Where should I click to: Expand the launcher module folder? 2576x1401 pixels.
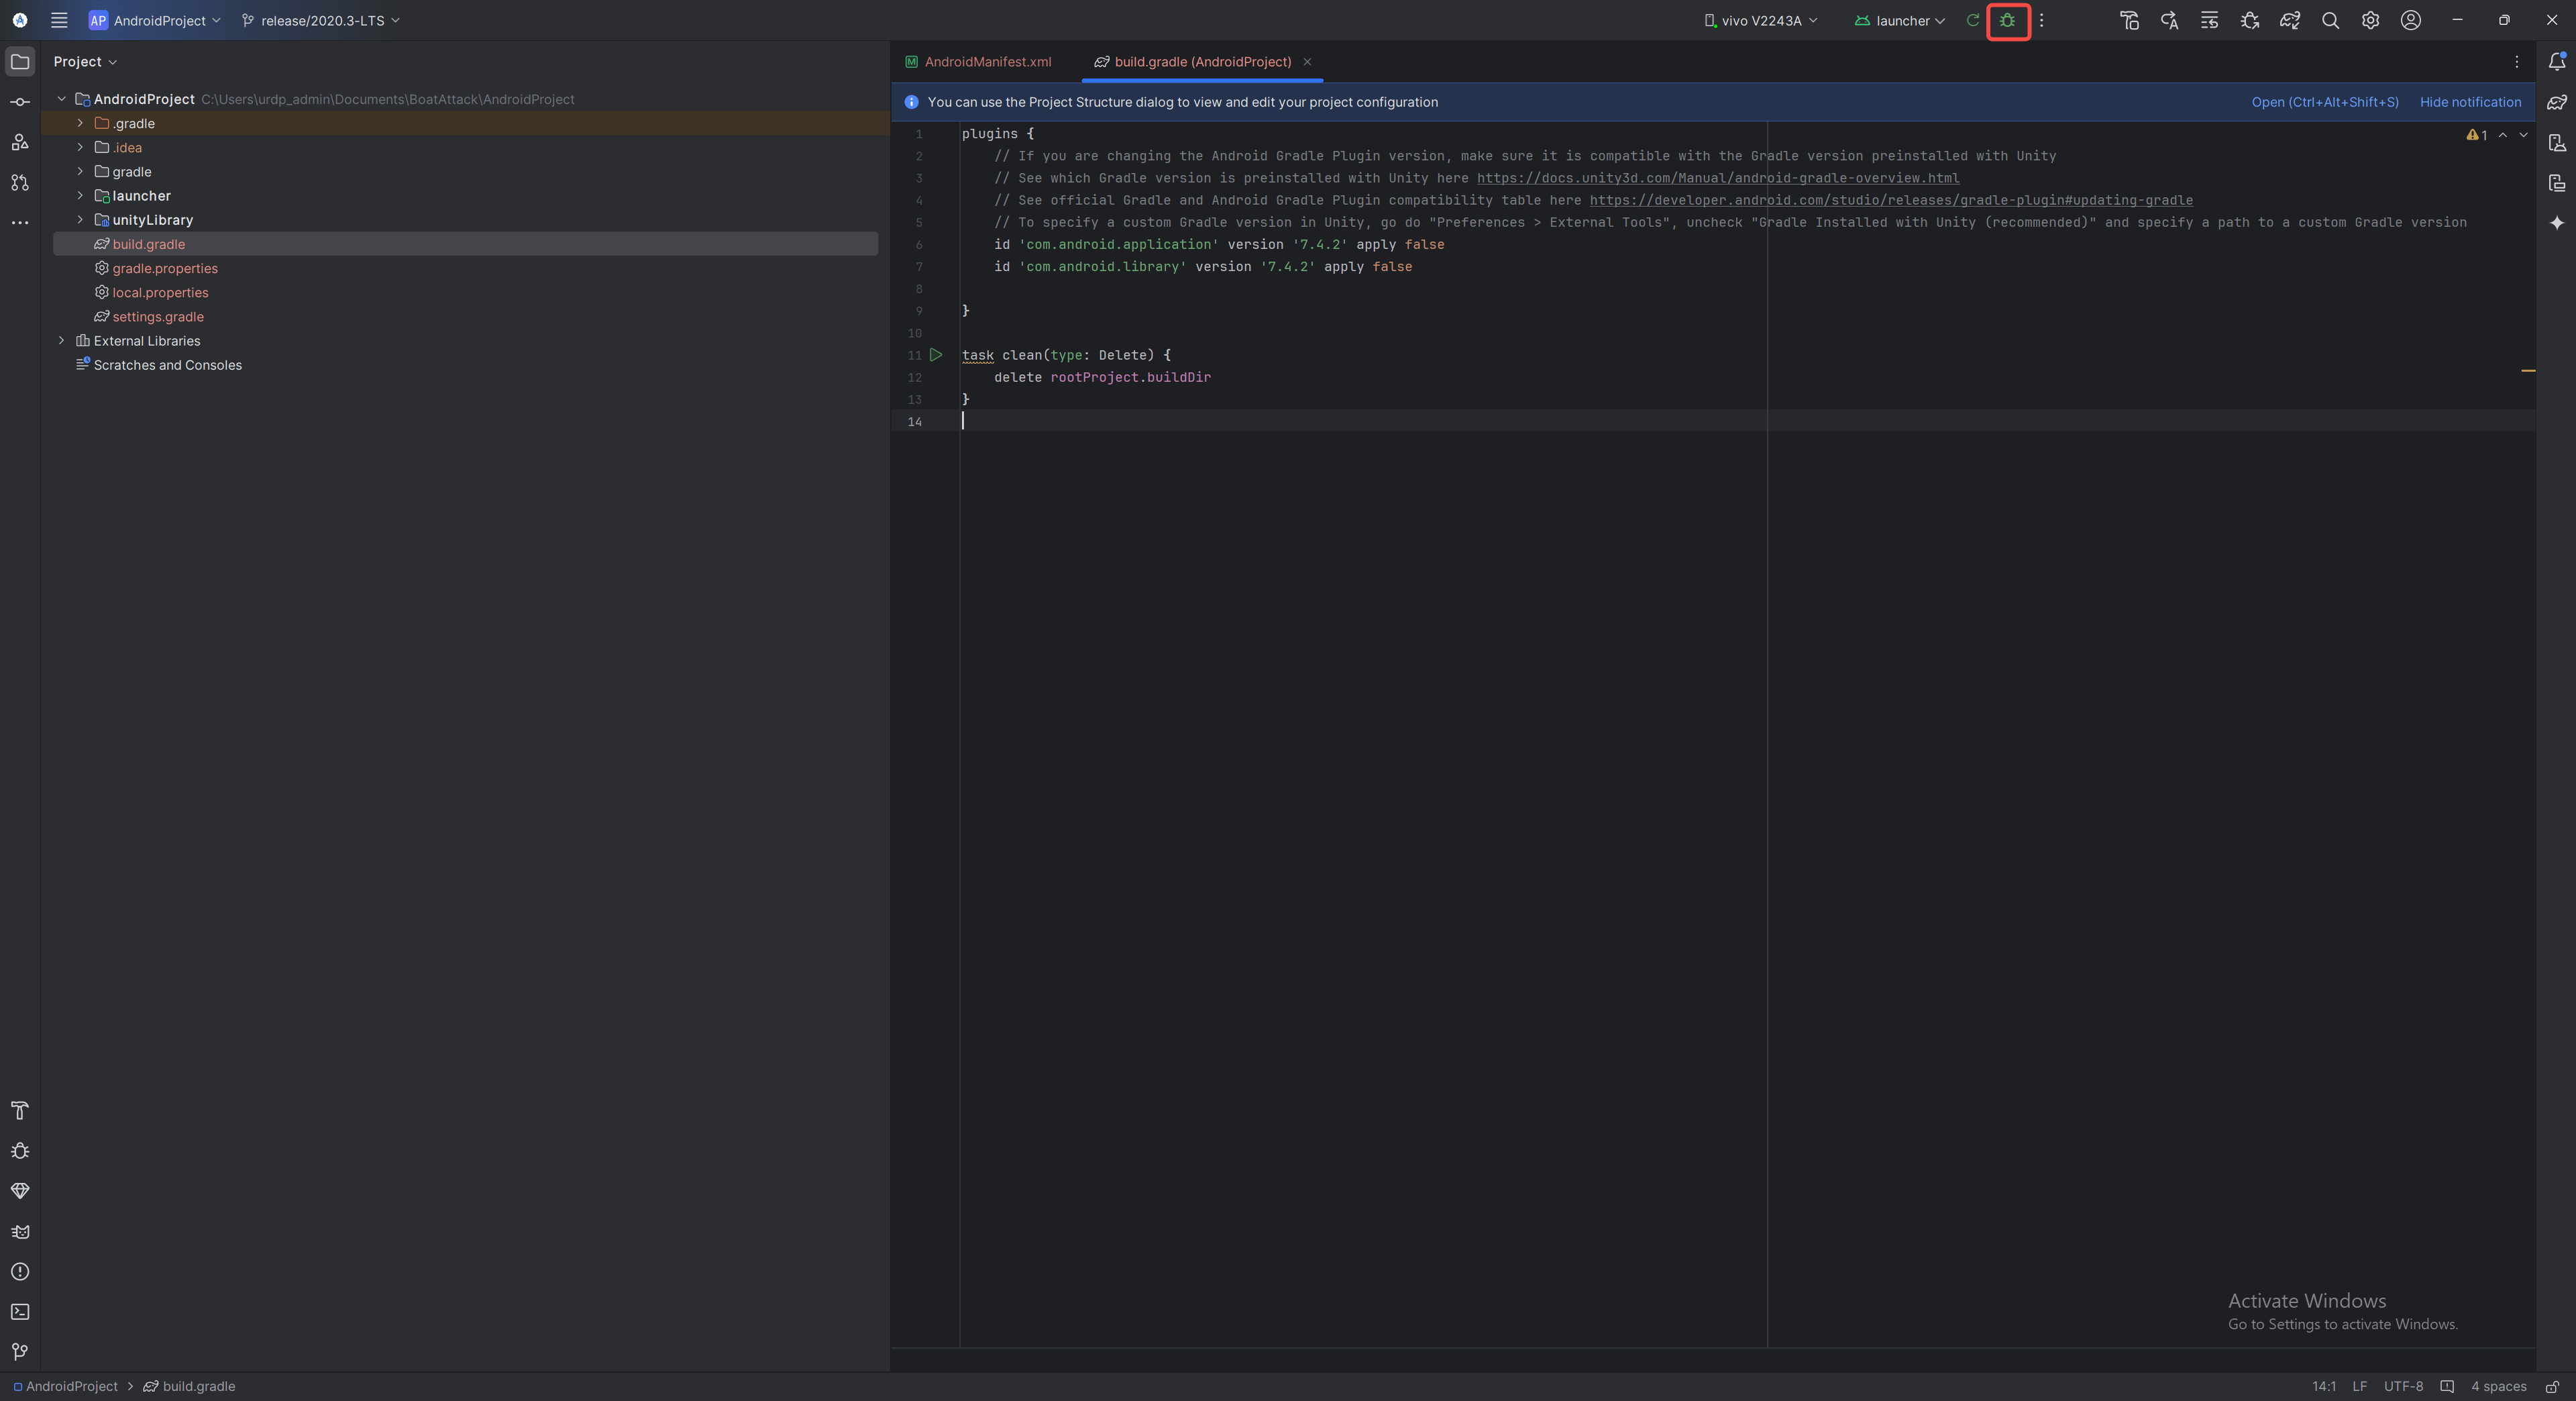[80, 196]
